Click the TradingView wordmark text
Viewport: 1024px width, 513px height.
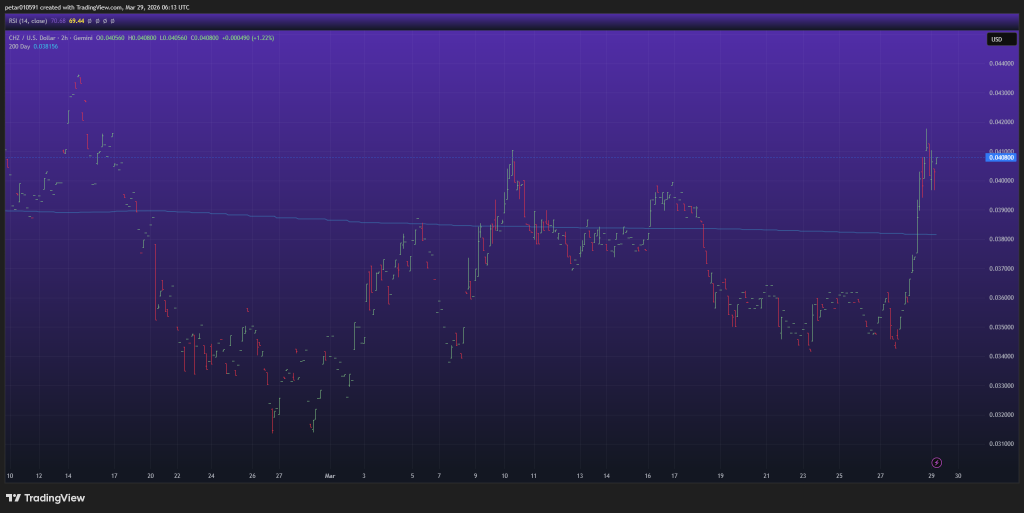pyautogui.click(x=54, y=498)
